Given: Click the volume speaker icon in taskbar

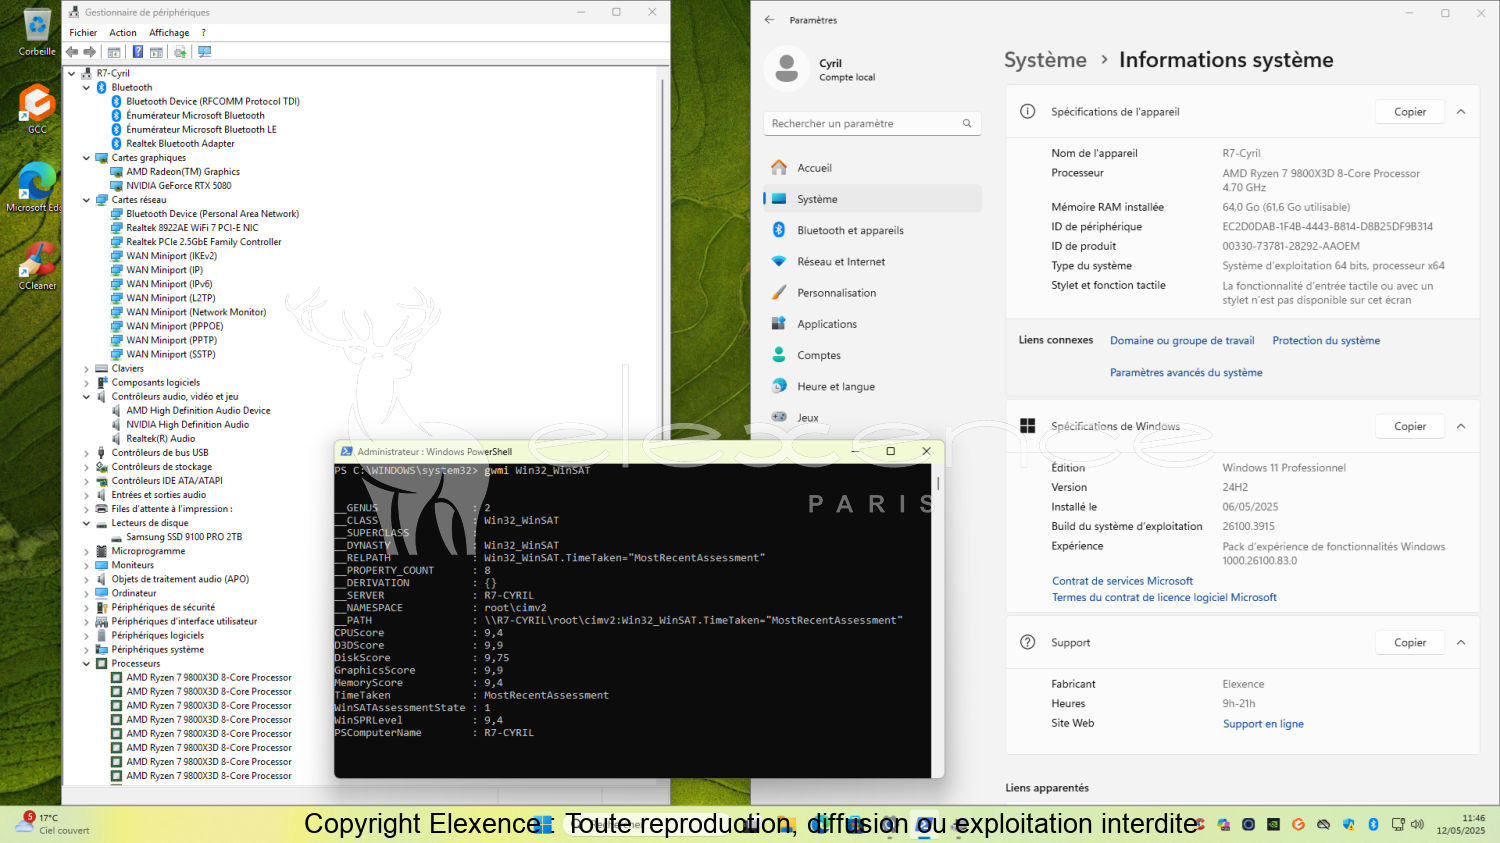Looking at the screenshot, I should (x=1417, y=825).
